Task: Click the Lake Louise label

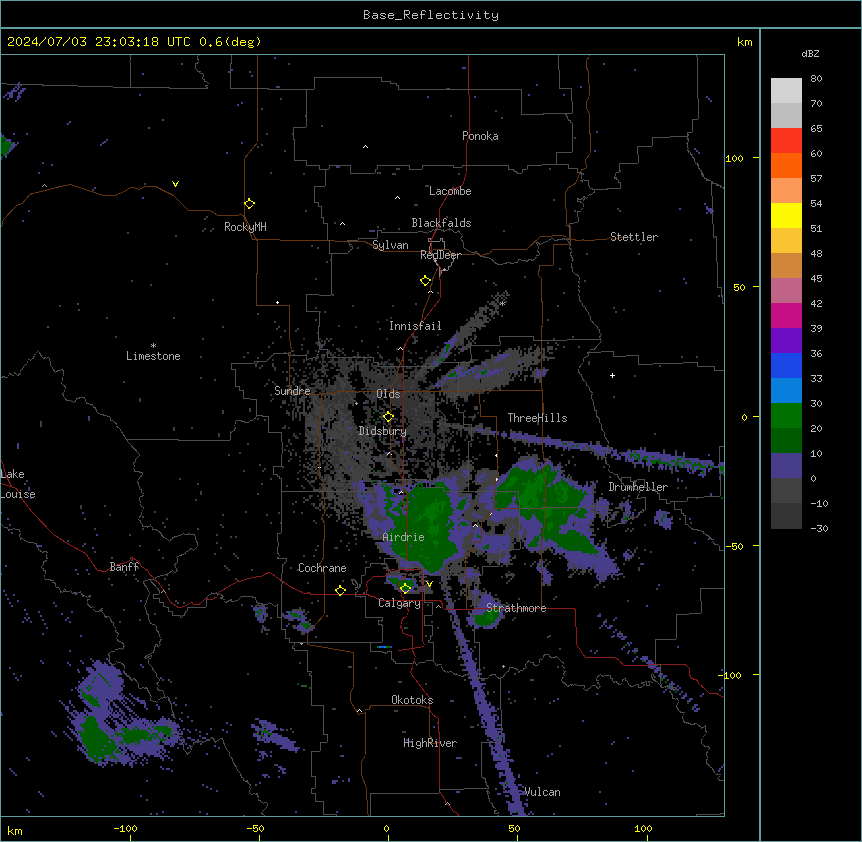Action: pos(18,484)
